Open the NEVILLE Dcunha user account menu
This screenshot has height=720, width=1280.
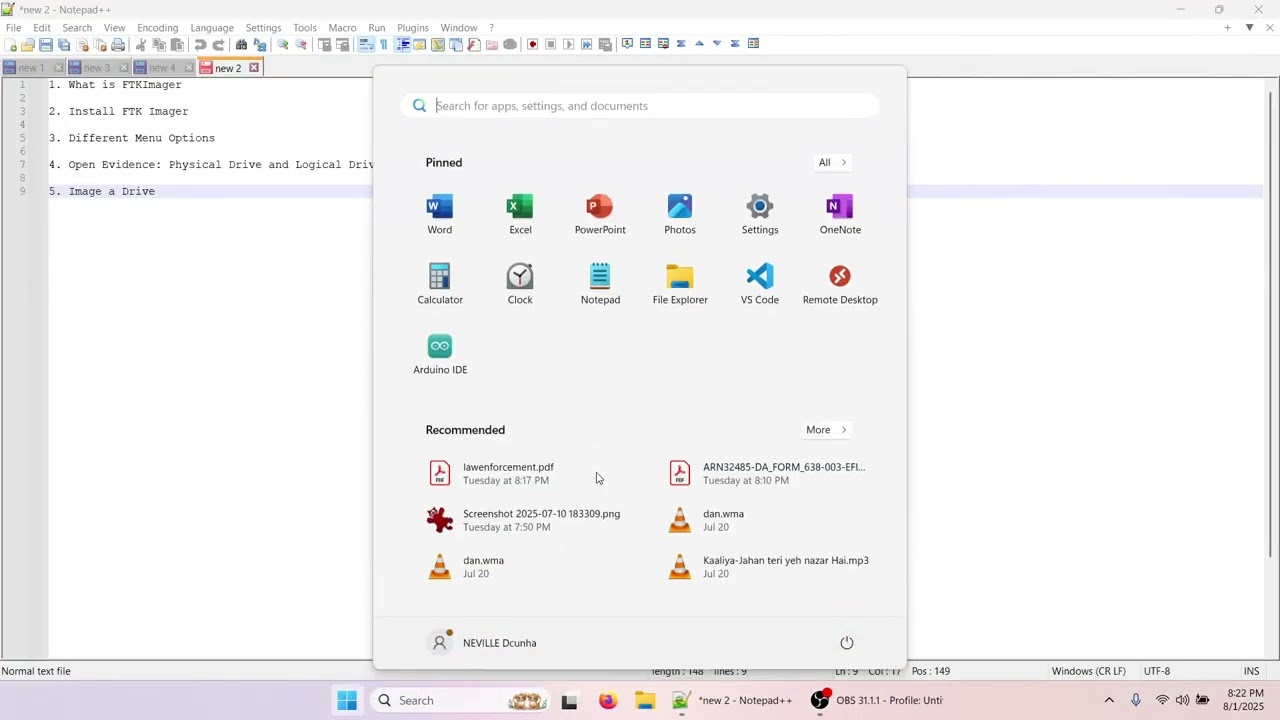tap(483, 643)
